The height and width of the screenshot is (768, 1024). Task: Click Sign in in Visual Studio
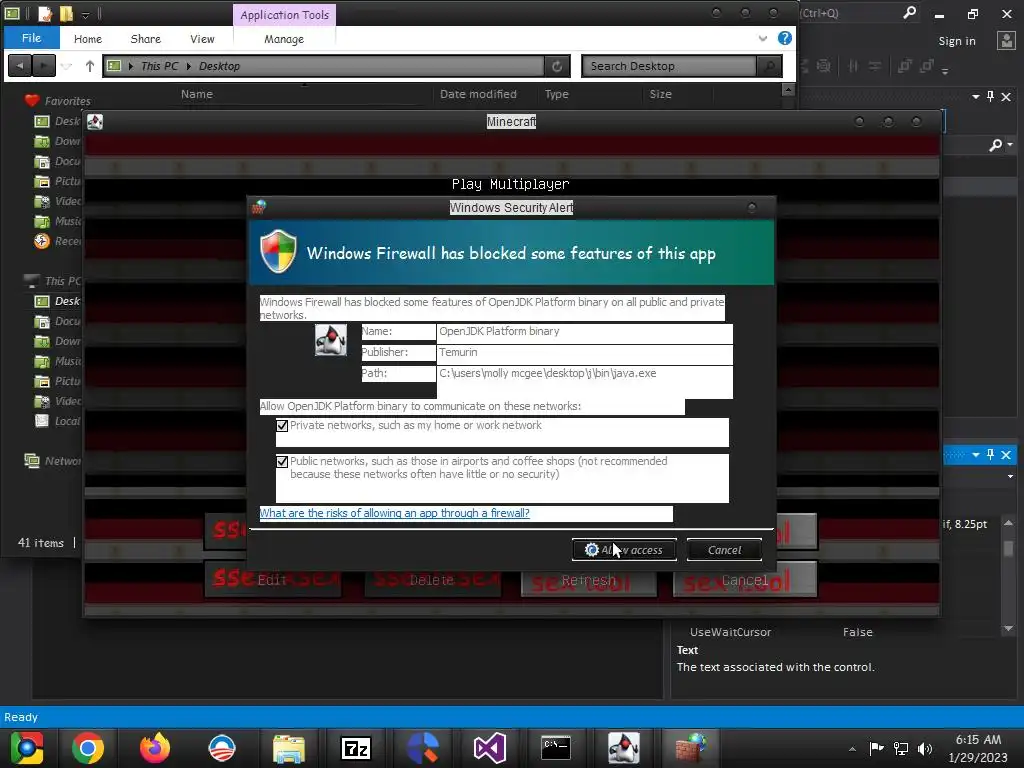(x=957, y=40)
